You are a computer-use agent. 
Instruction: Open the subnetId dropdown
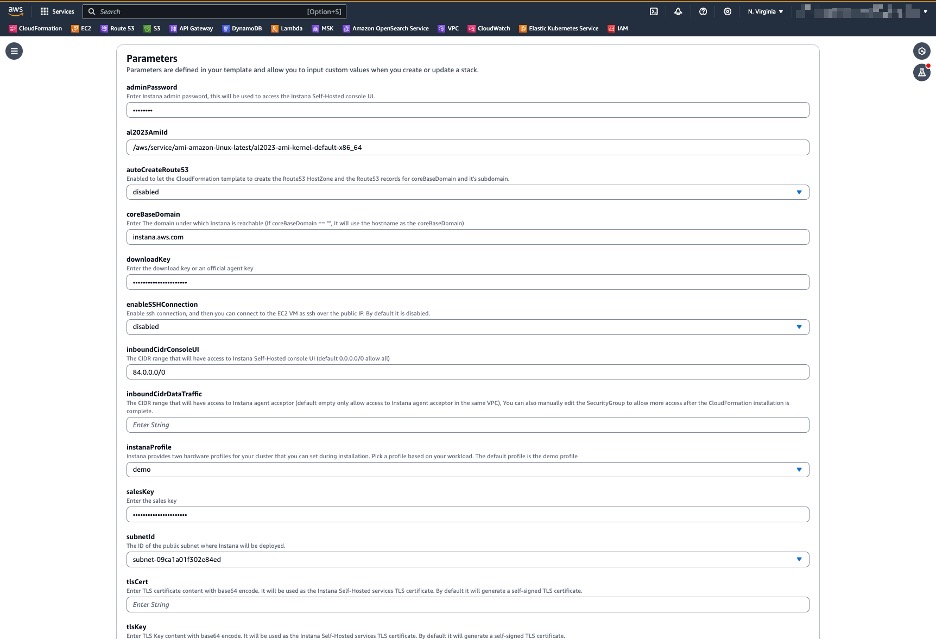pos(468,559)
